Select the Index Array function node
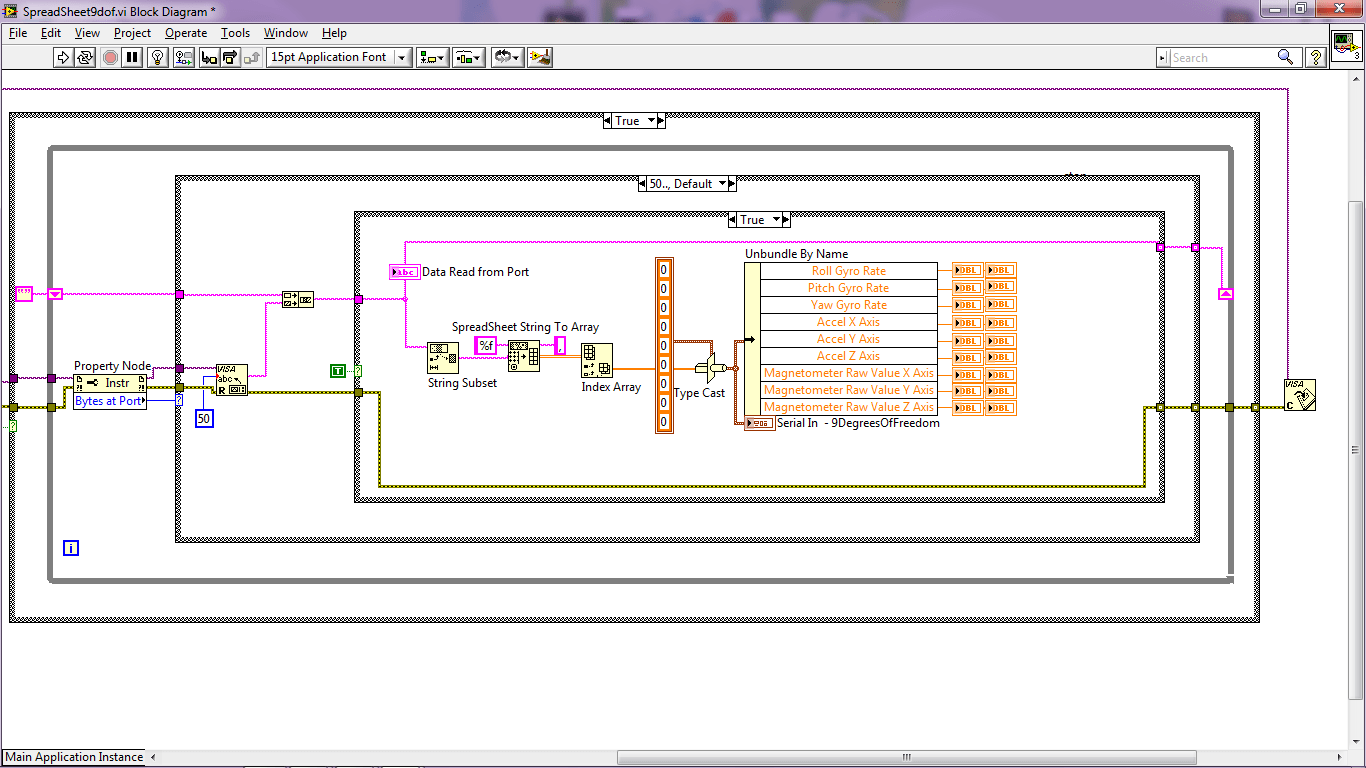 tap(597, 360)
